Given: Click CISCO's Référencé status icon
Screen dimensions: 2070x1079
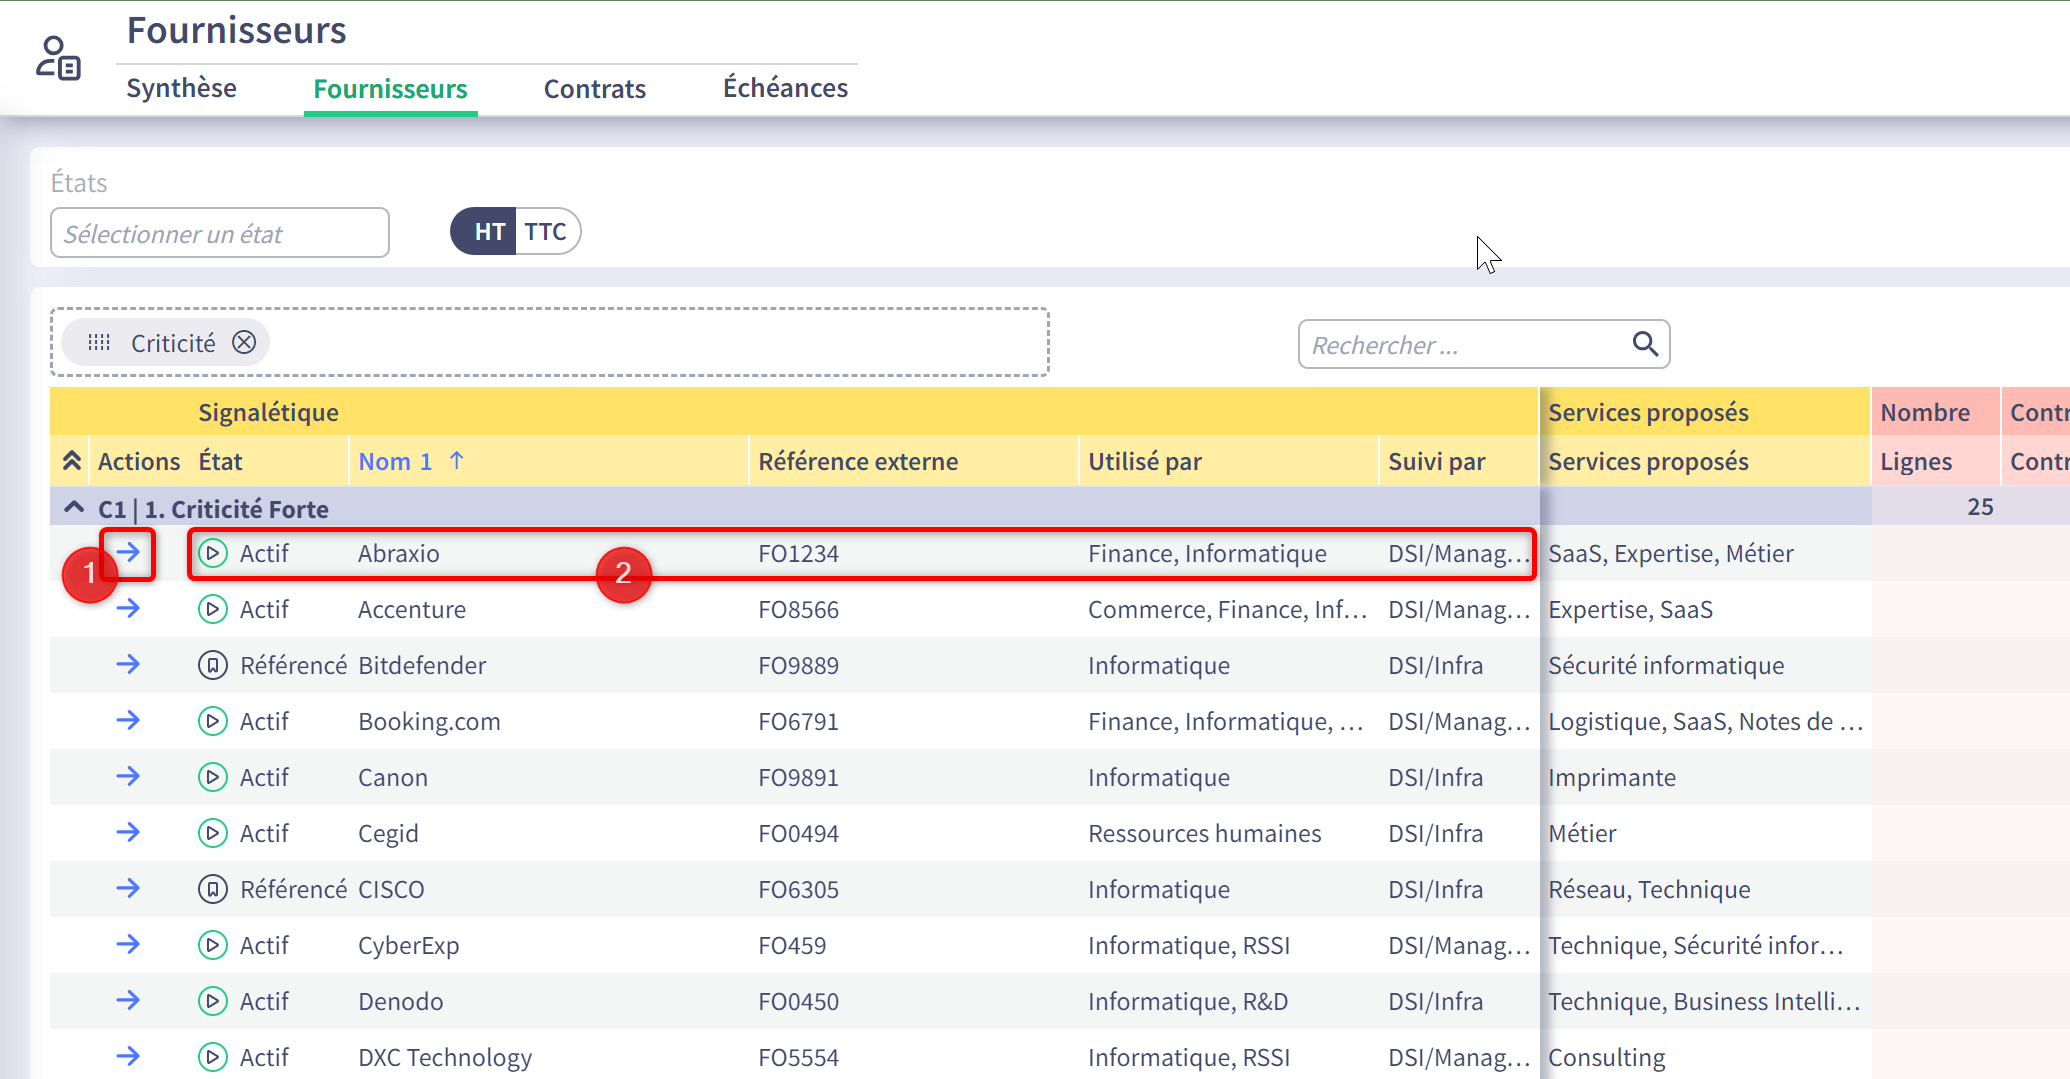Looking at the screenshot, I should (213, 889).
